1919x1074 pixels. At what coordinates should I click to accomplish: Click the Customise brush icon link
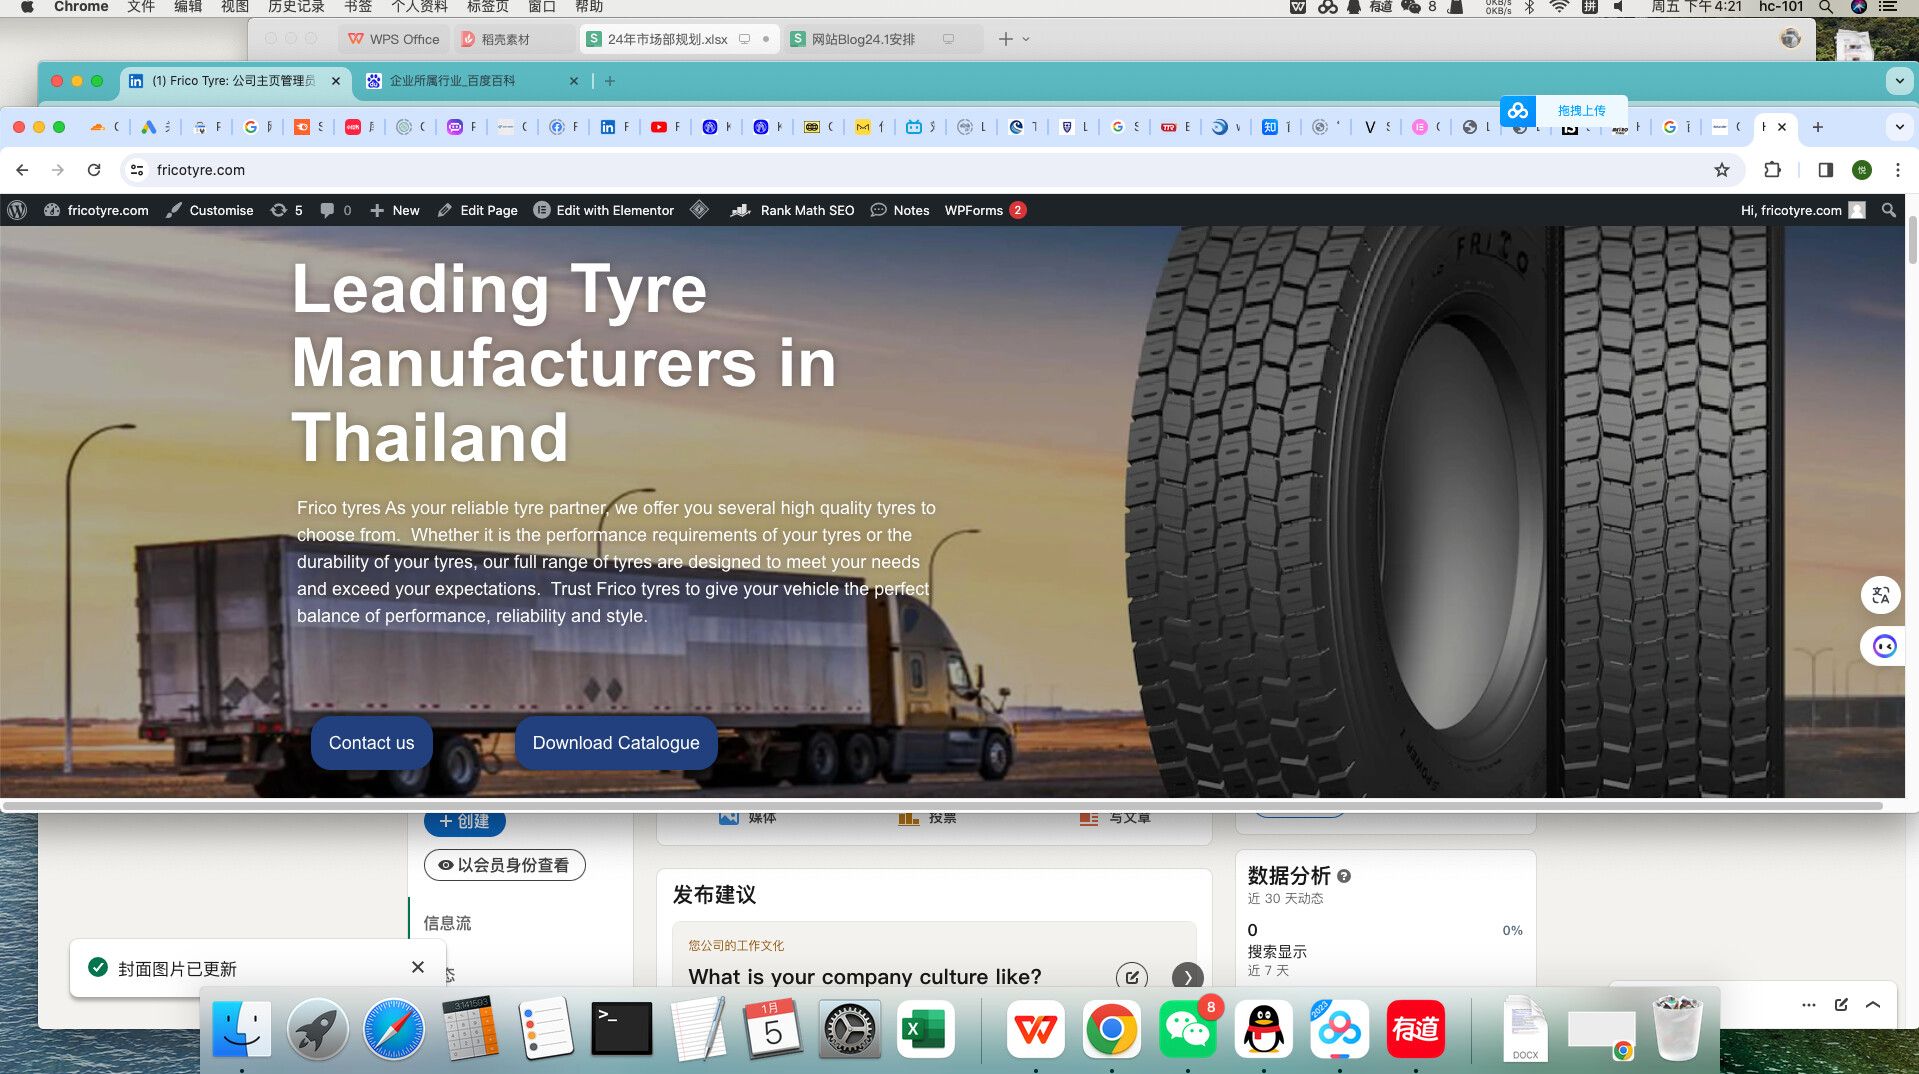(x=209, y=210)
